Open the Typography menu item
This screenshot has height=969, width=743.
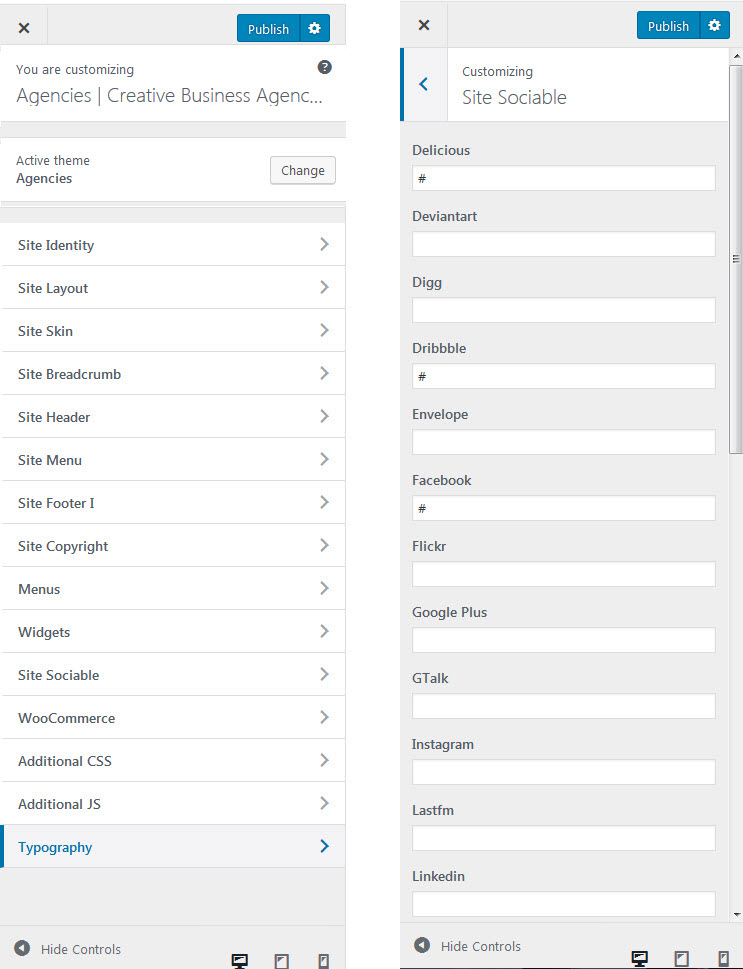(x=173, y=847)
